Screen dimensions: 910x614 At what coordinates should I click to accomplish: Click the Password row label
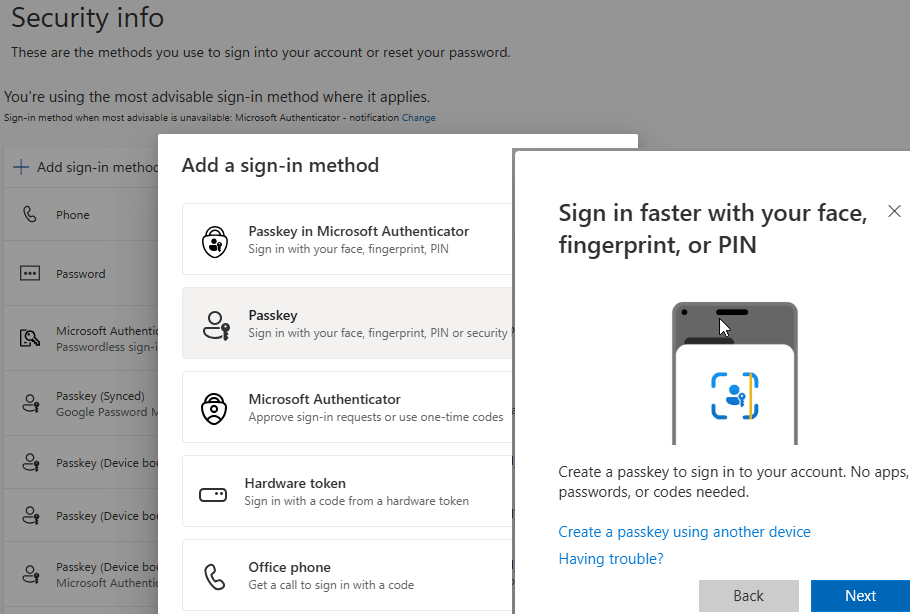pyautogui.click(x=81, y=274)
